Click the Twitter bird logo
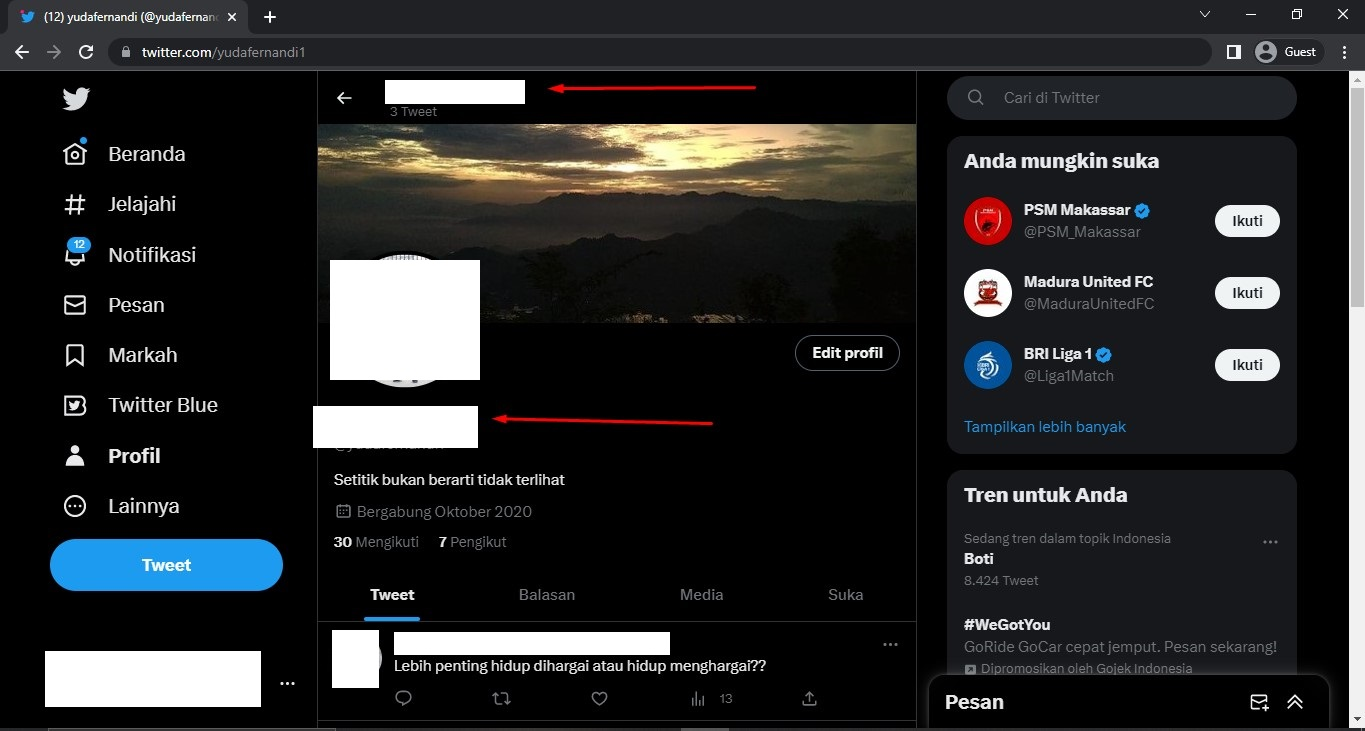This screenshot has height=731, width=1365. [76, 98]
